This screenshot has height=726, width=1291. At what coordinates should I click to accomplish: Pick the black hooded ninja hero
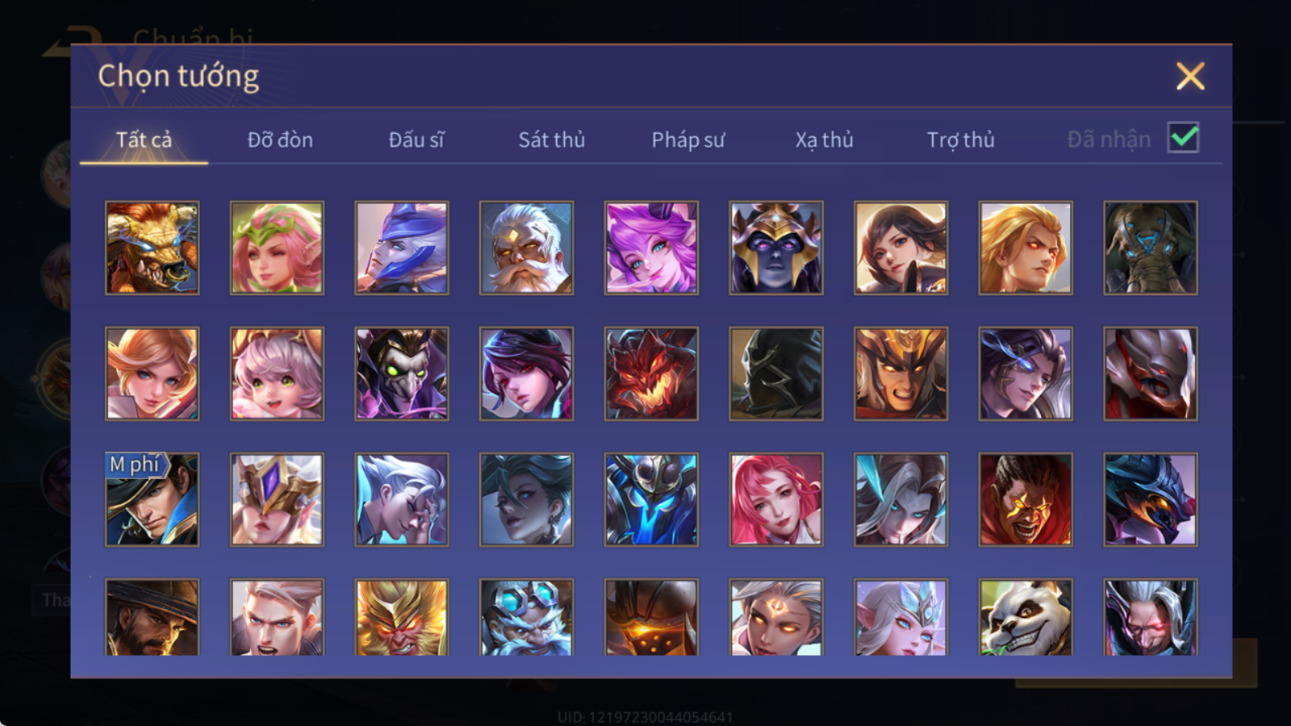click(x=776, y=374)
